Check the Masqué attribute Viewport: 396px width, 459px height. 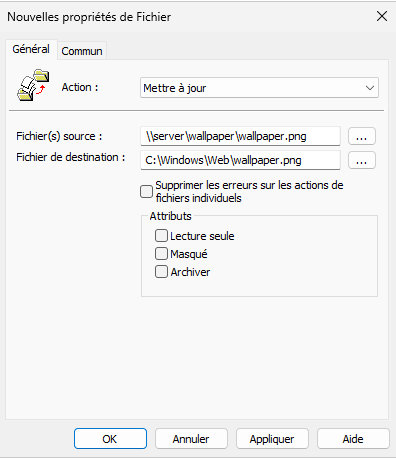point(161,254)
